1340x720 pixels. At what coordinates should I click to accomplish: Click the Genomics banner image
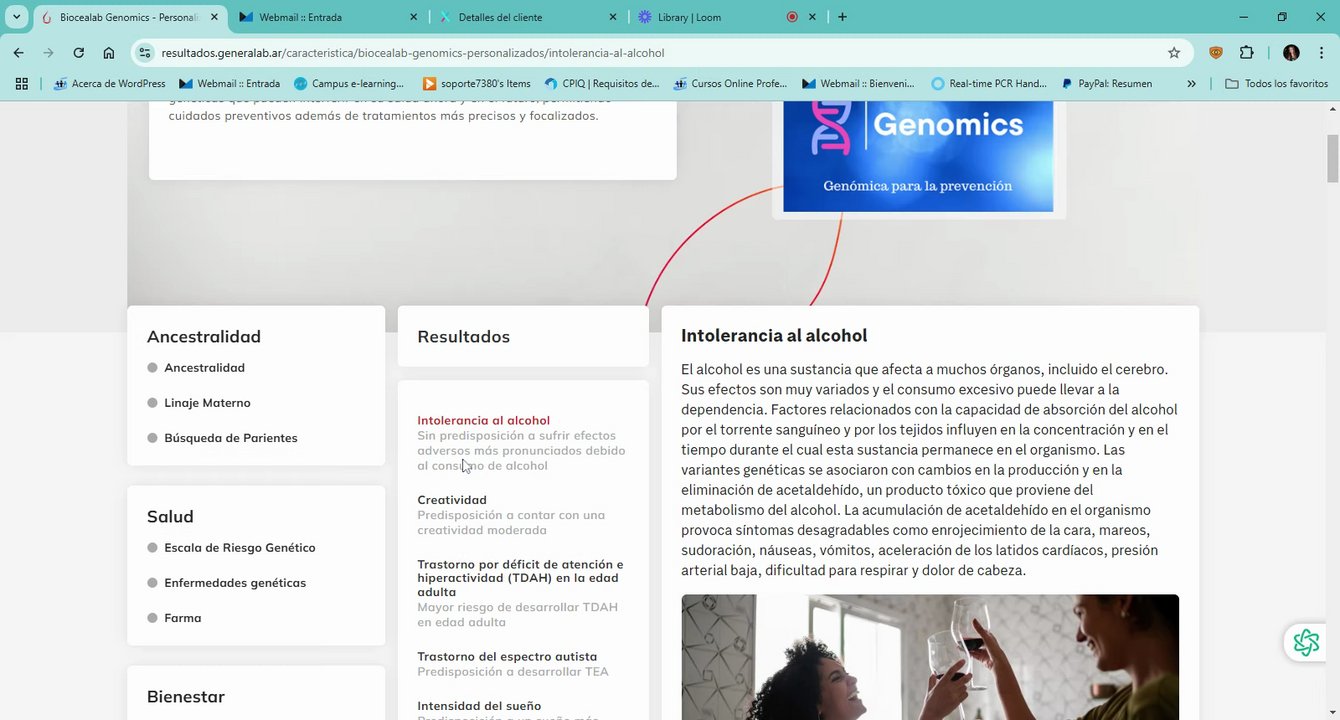click(x=918, y=156)
